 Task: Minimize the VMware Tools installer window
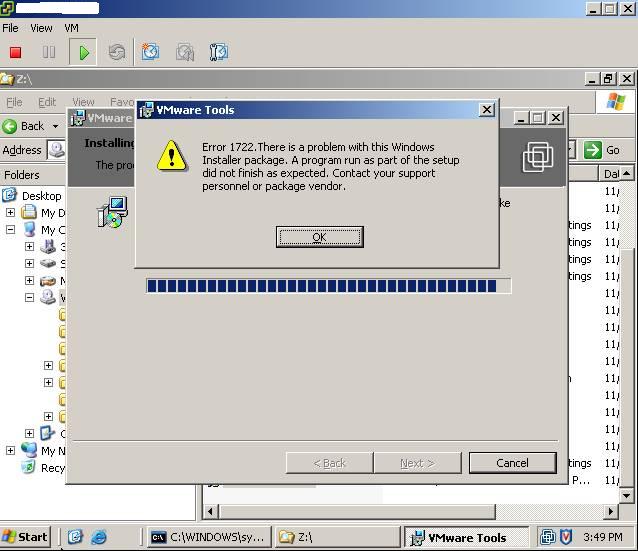[x=520, y=118]
